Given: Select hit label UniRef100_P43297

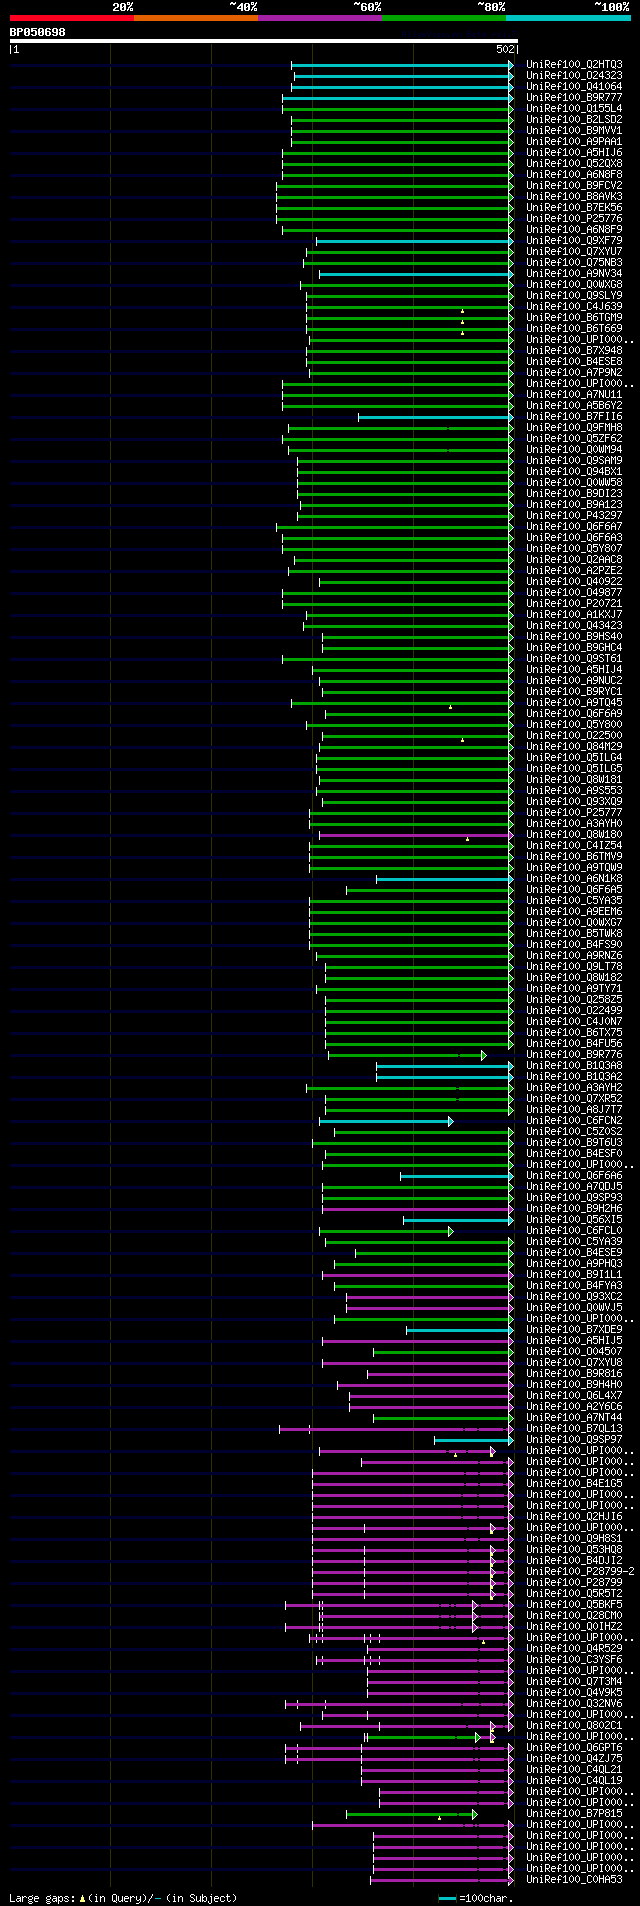Looking at the screenshot, I should pyautogui.click(x=574, y=516).
